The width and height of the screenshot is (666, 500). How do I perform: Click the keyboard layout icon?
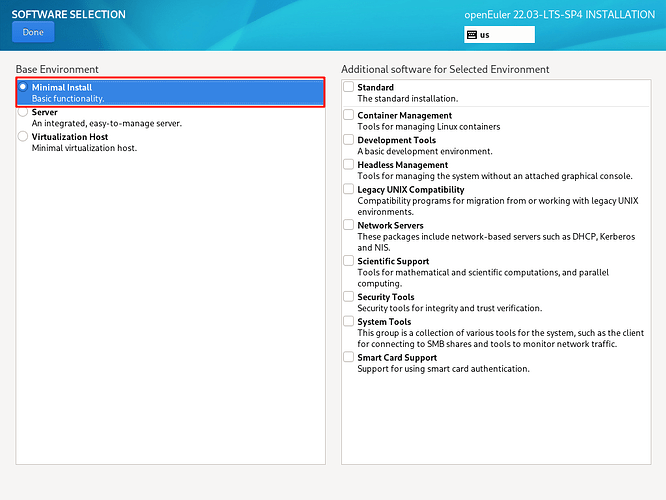click(x=472, y=35)
